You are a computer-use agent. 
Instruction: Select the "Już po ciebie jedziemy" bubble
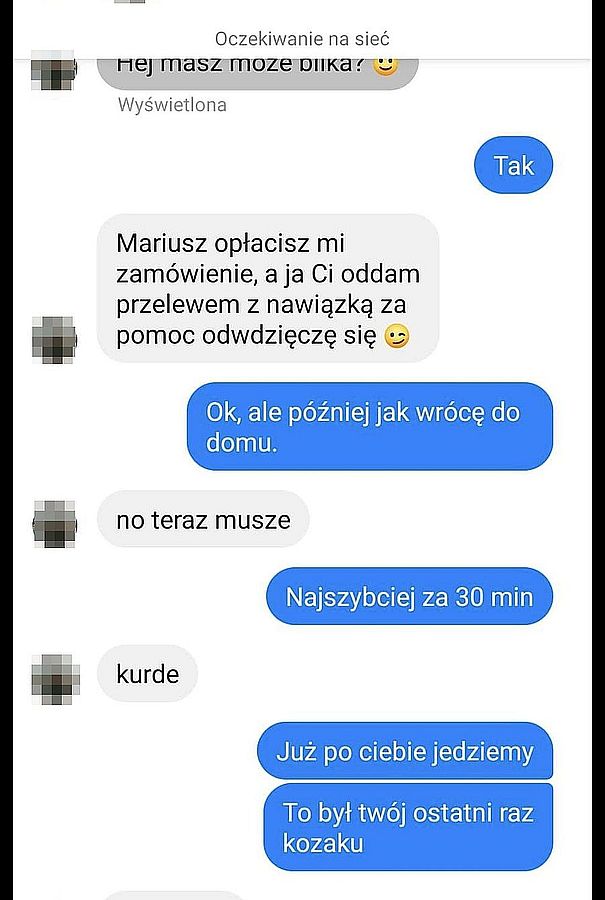pyautogui.click(x=405, y=751)
